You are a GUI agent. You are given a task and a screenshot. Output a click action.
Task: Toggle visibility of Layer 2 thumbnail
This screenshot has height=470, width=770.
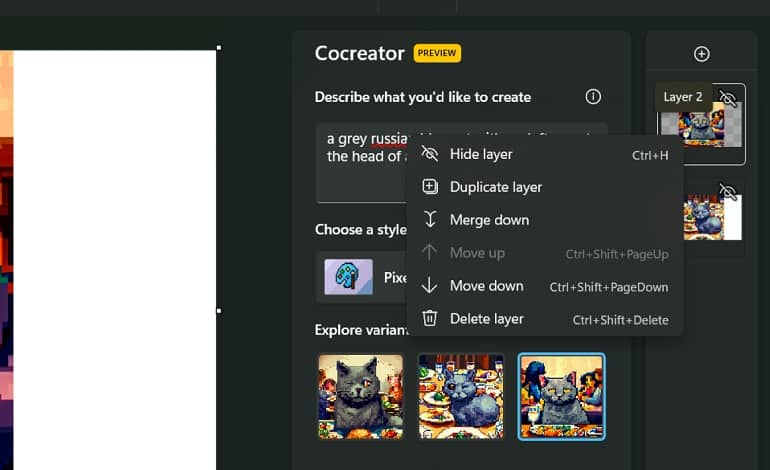point(728,98)
